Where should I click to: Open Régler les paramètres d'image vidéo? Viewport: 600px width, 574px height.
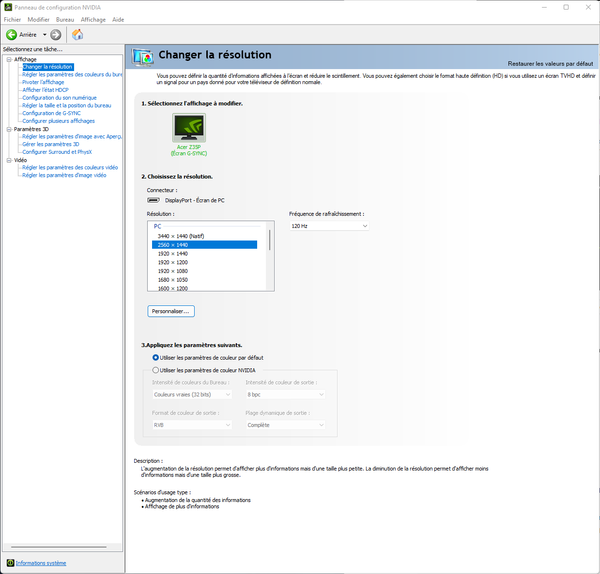(64, 175)
